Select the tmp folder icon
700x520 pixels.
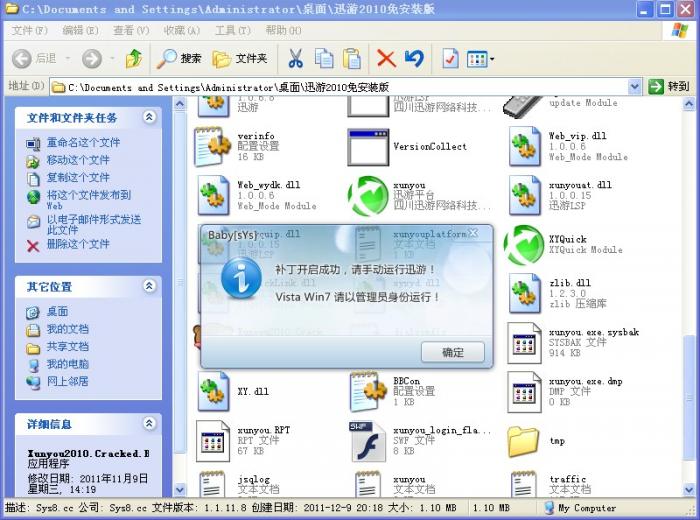coord(524,441)
